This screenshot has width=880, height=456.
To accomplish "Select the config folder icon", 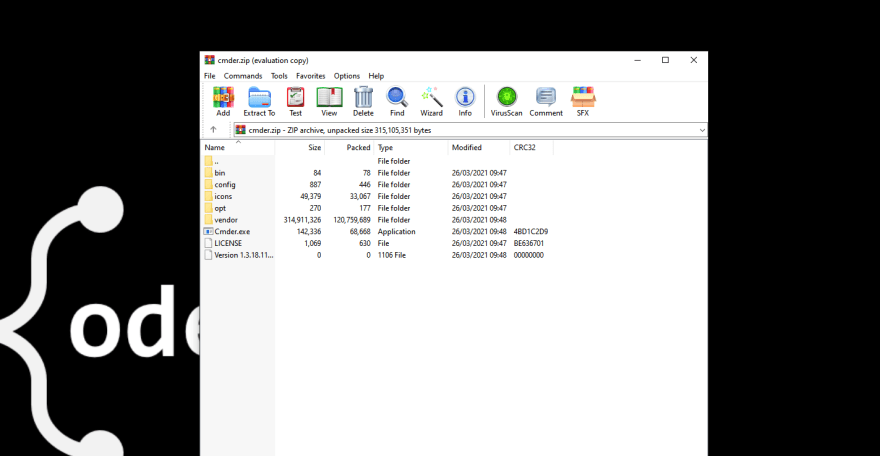I will pyautogui.click(x=209, y=185).
